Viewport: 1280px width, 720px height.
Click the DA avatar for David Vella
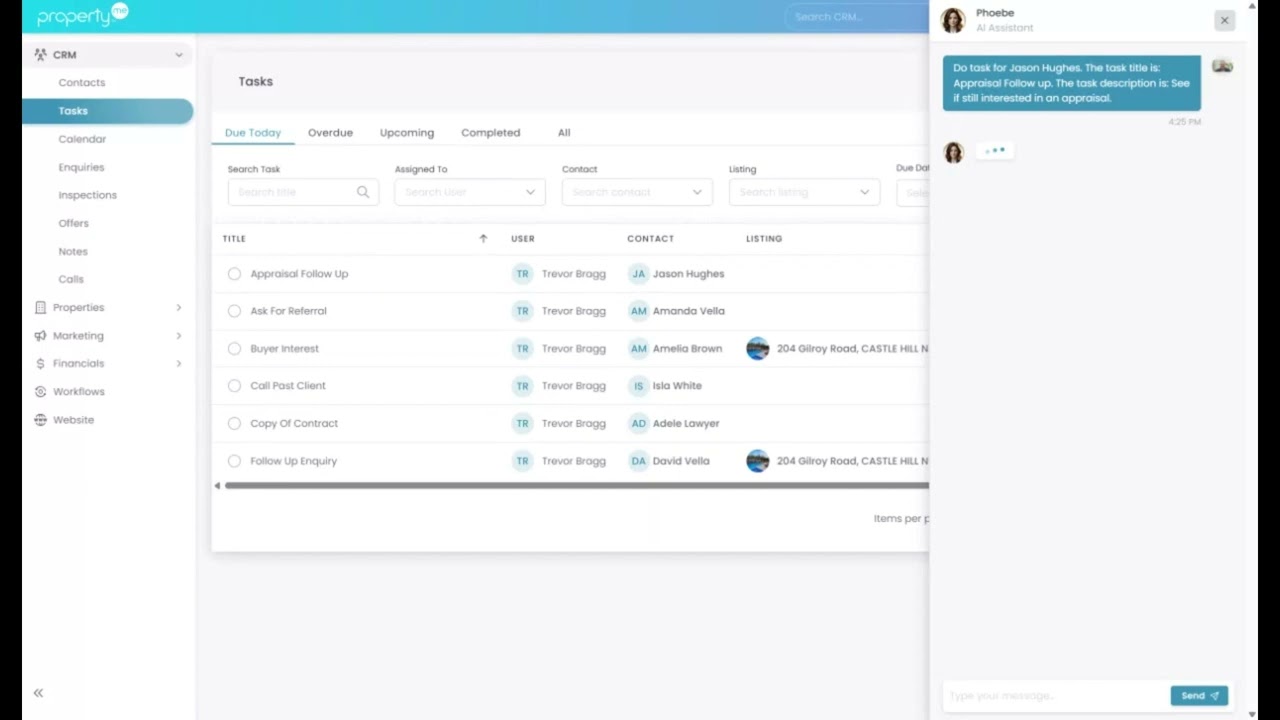(x=638, y=461)
